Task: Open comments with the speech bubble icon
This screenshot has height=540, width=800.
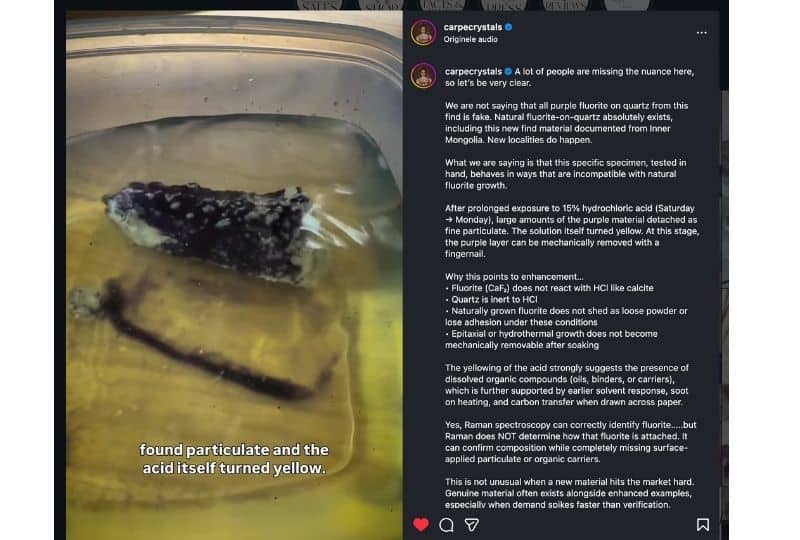Action: point(446,525)
